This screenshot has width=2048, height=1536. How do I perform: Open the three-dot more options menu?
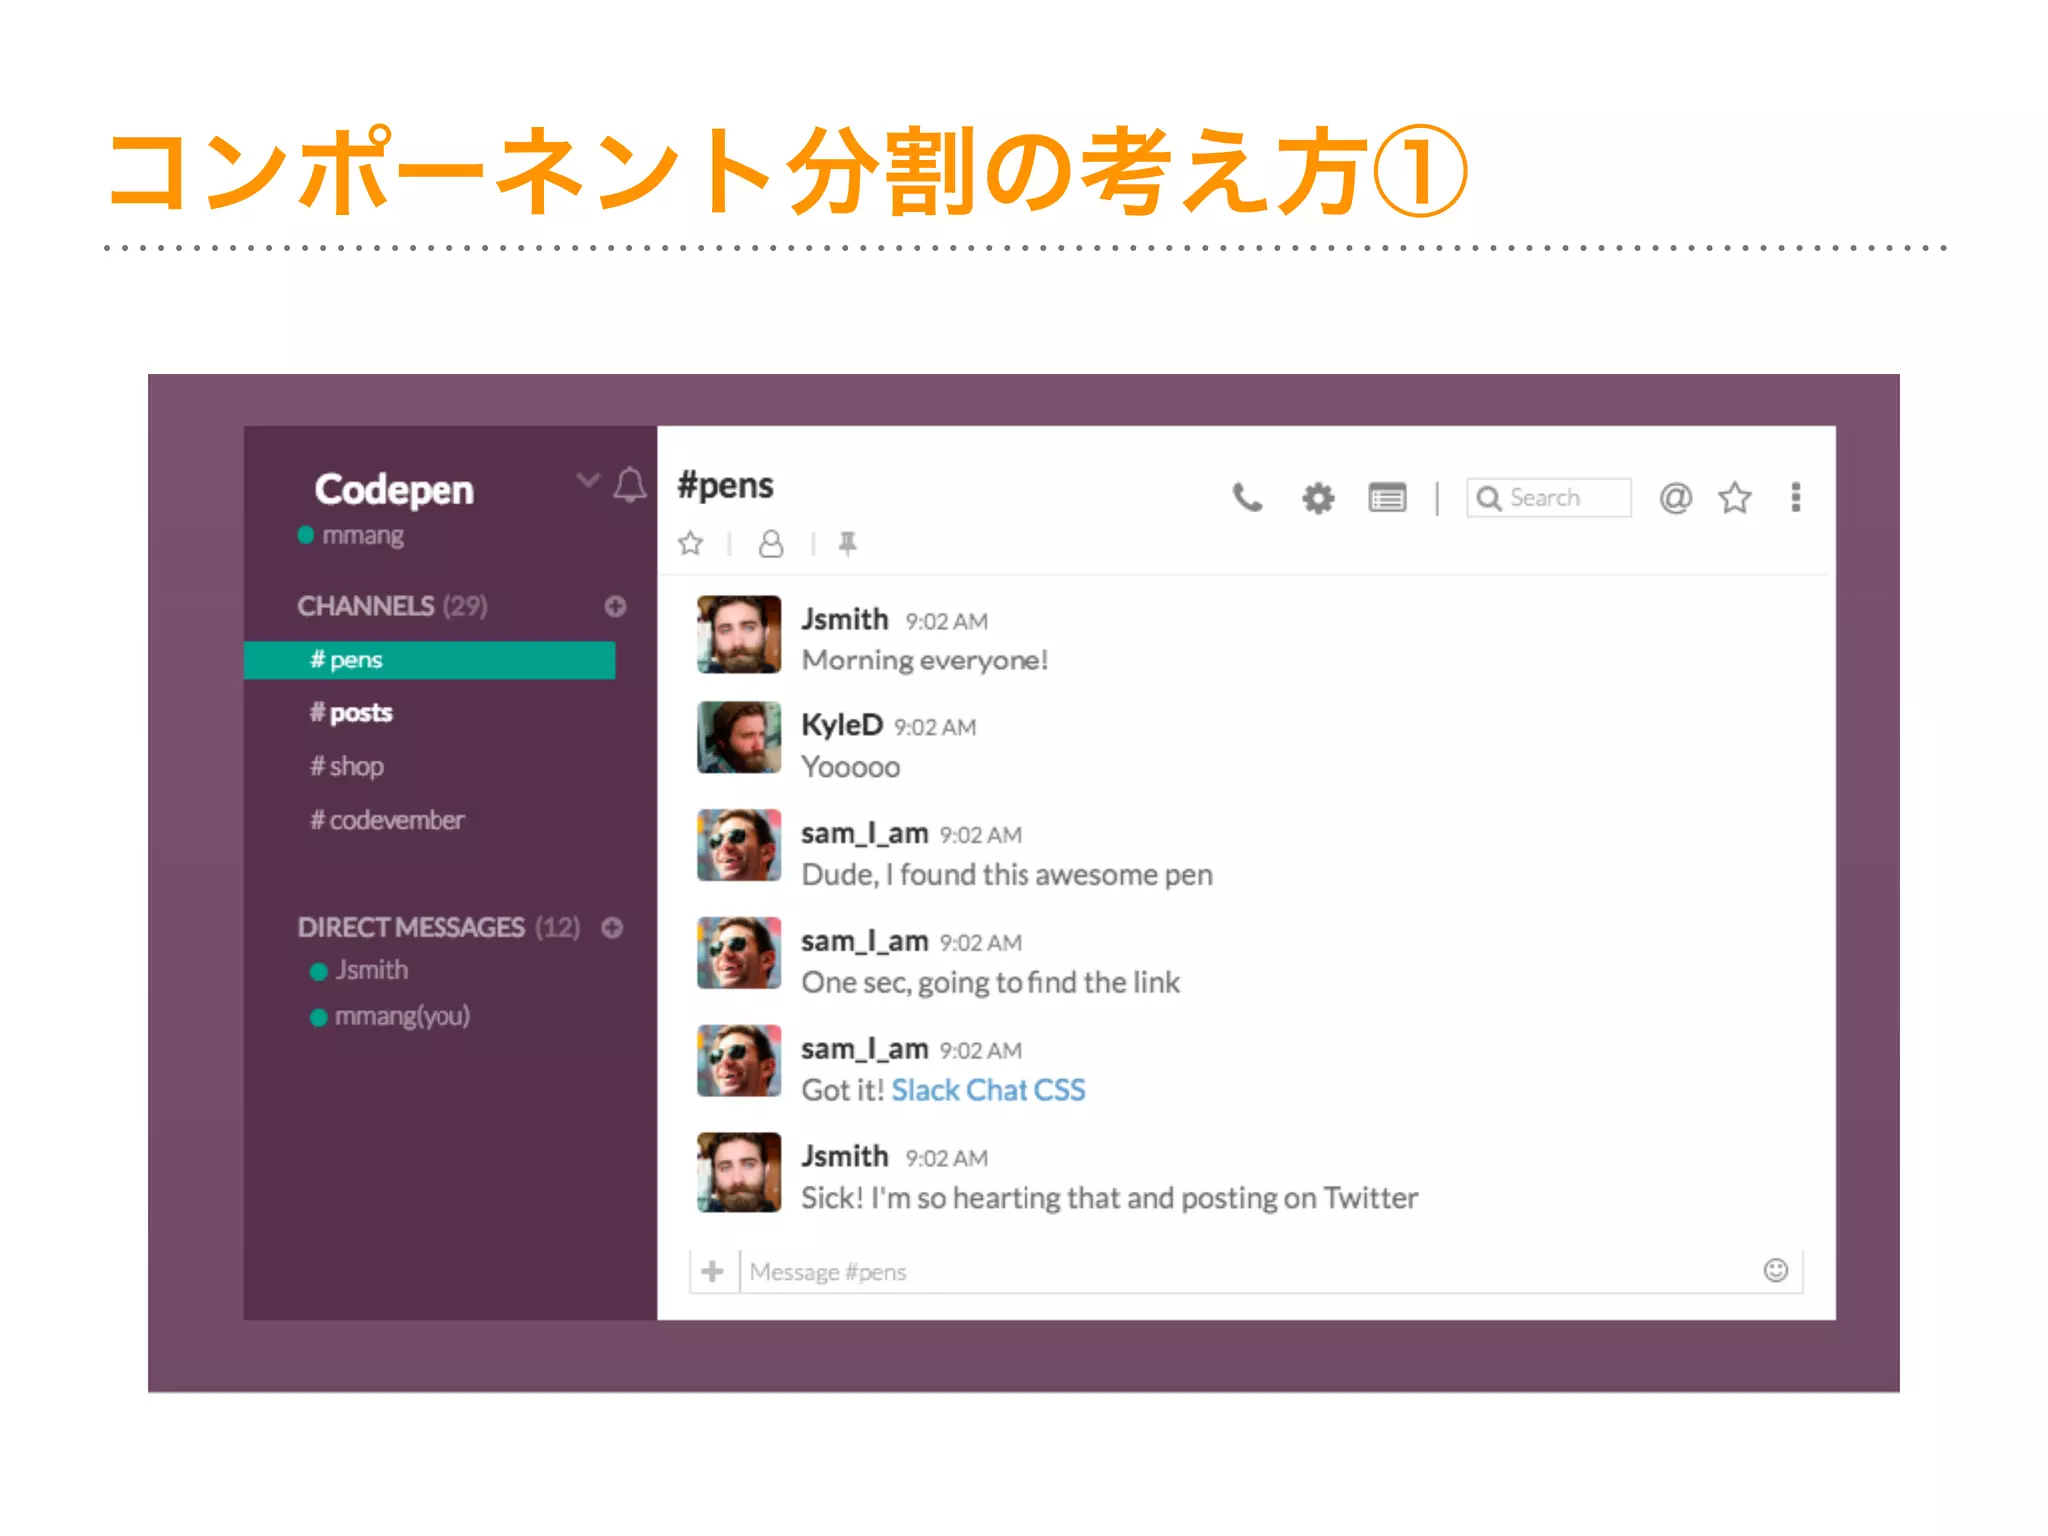tap(1796, 497)
